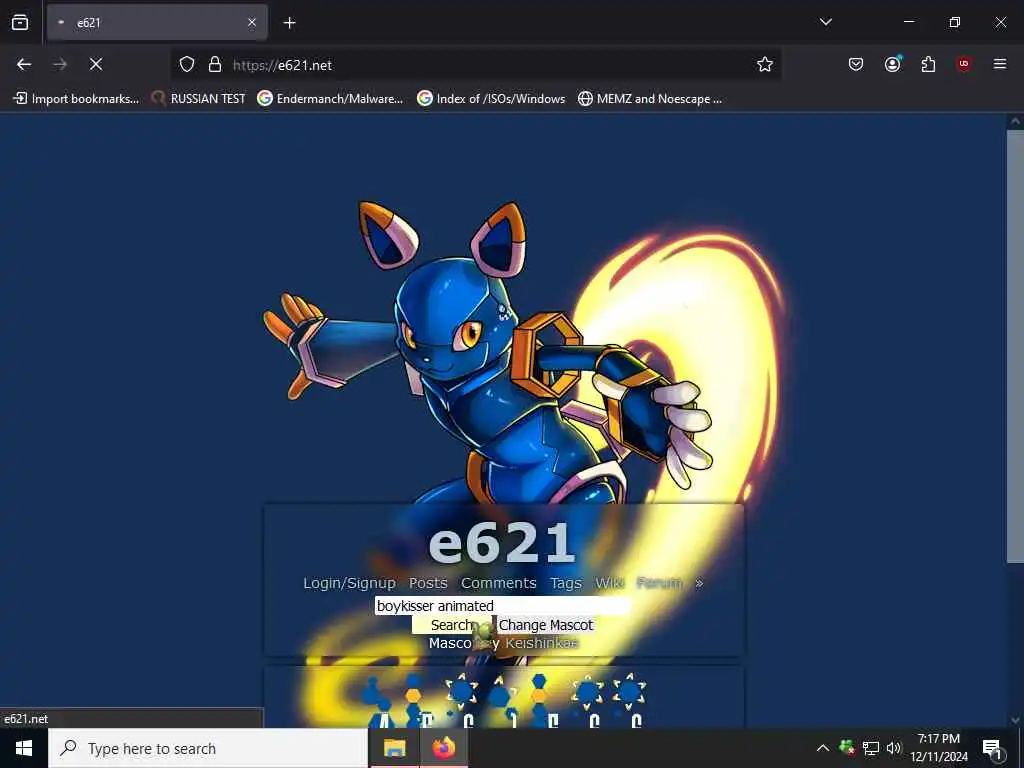Viewport: 1024px width, 768px height.
Task: Click the e621 logo heading
Action: coord(502,543)
